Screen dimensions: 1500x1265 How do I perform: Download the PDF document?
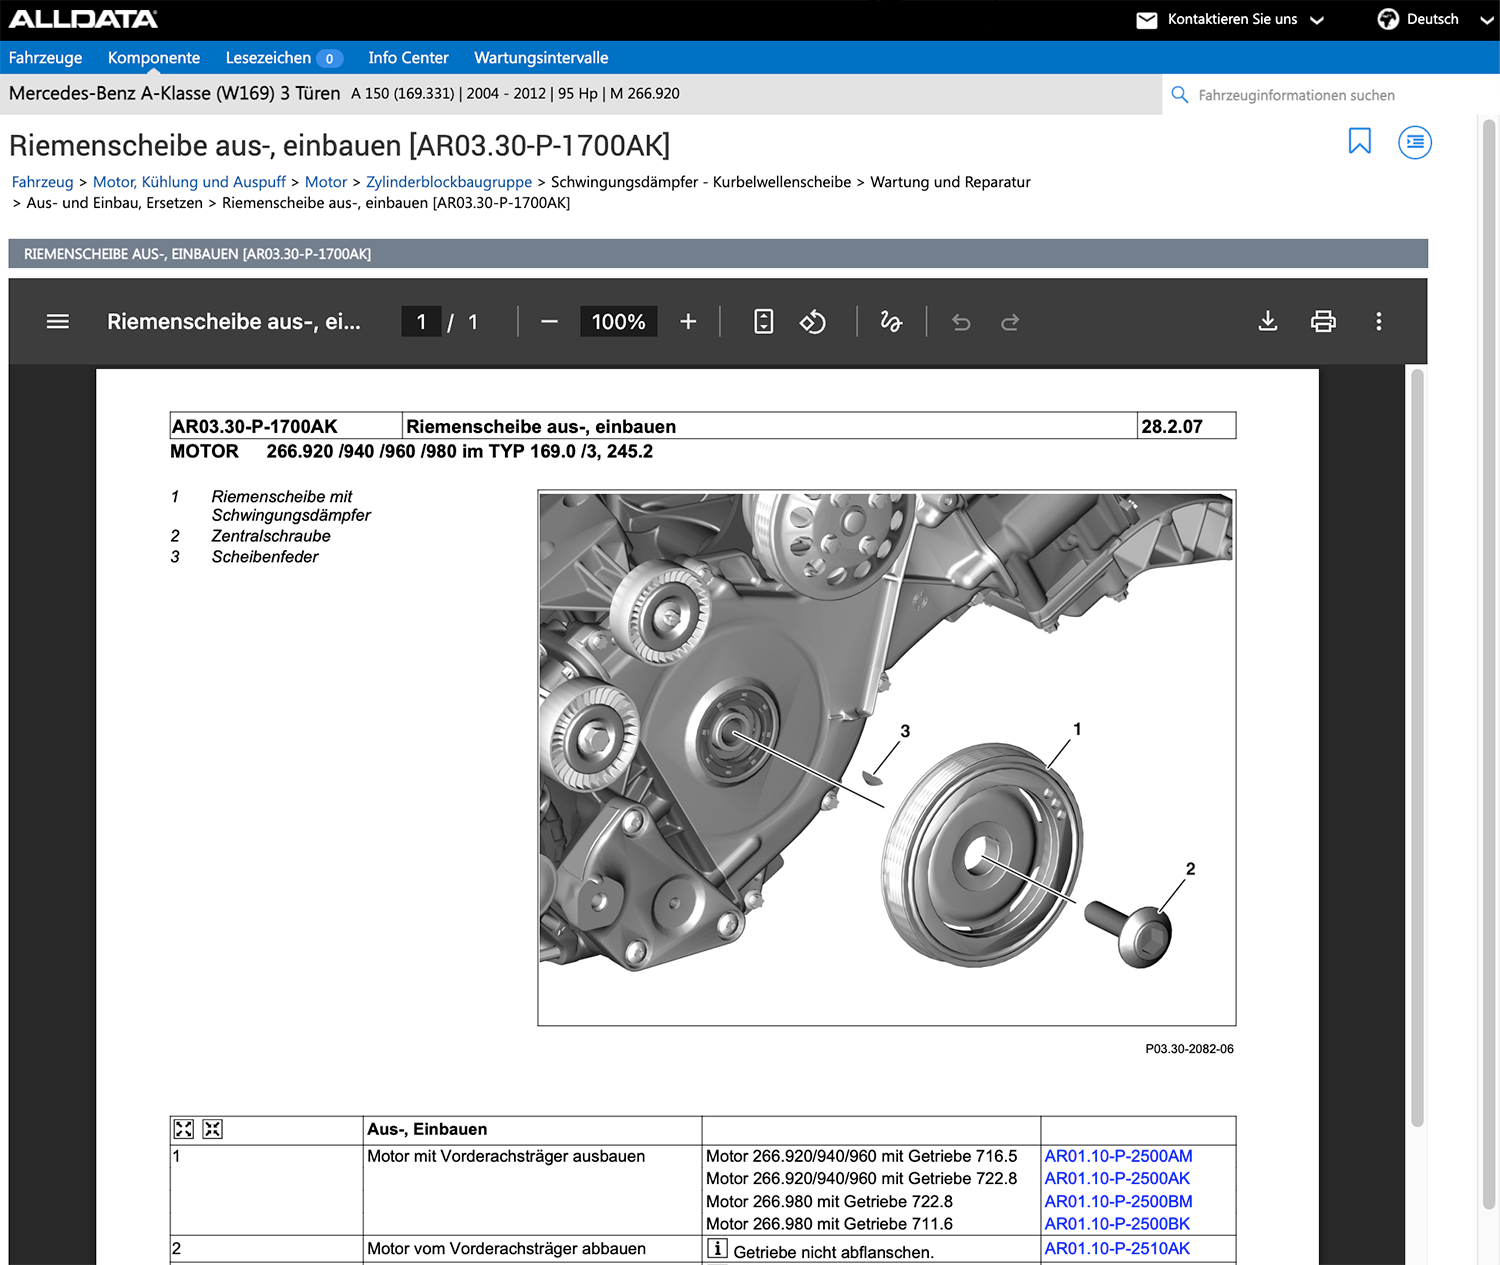[x=1268, y=322]
